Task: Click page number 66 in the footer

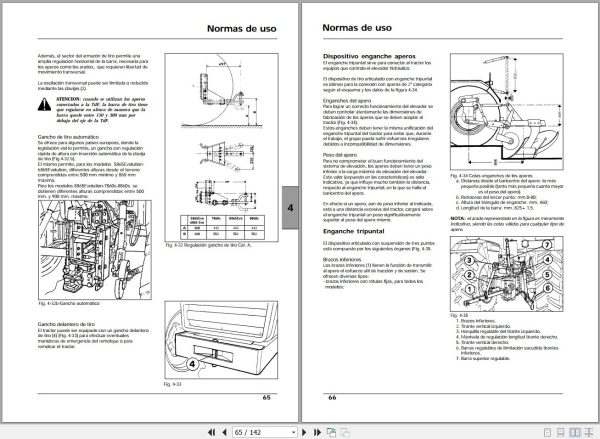Action: [332, 398]
